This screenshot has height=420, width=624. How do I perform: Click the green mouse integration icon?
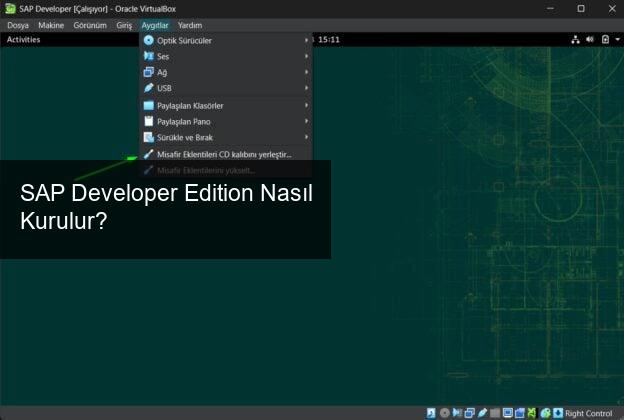545,412
